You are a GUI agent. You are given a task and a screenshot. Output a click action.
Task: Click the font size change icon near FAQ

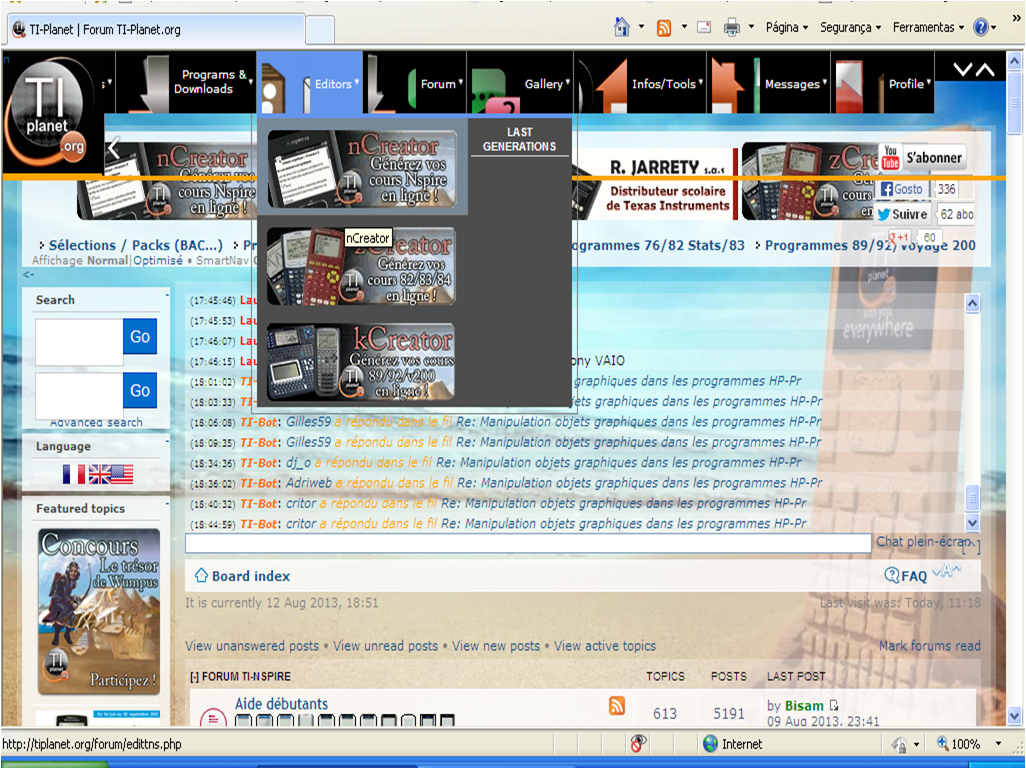tap(946, 571)
